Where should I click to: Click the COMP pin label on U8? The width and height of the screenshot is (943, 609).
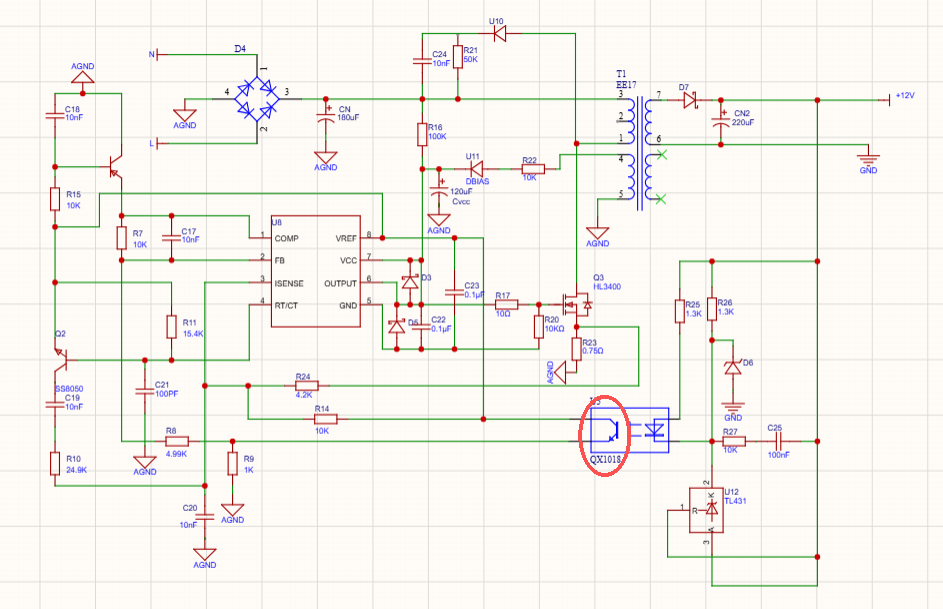click(x=287, y=239)
